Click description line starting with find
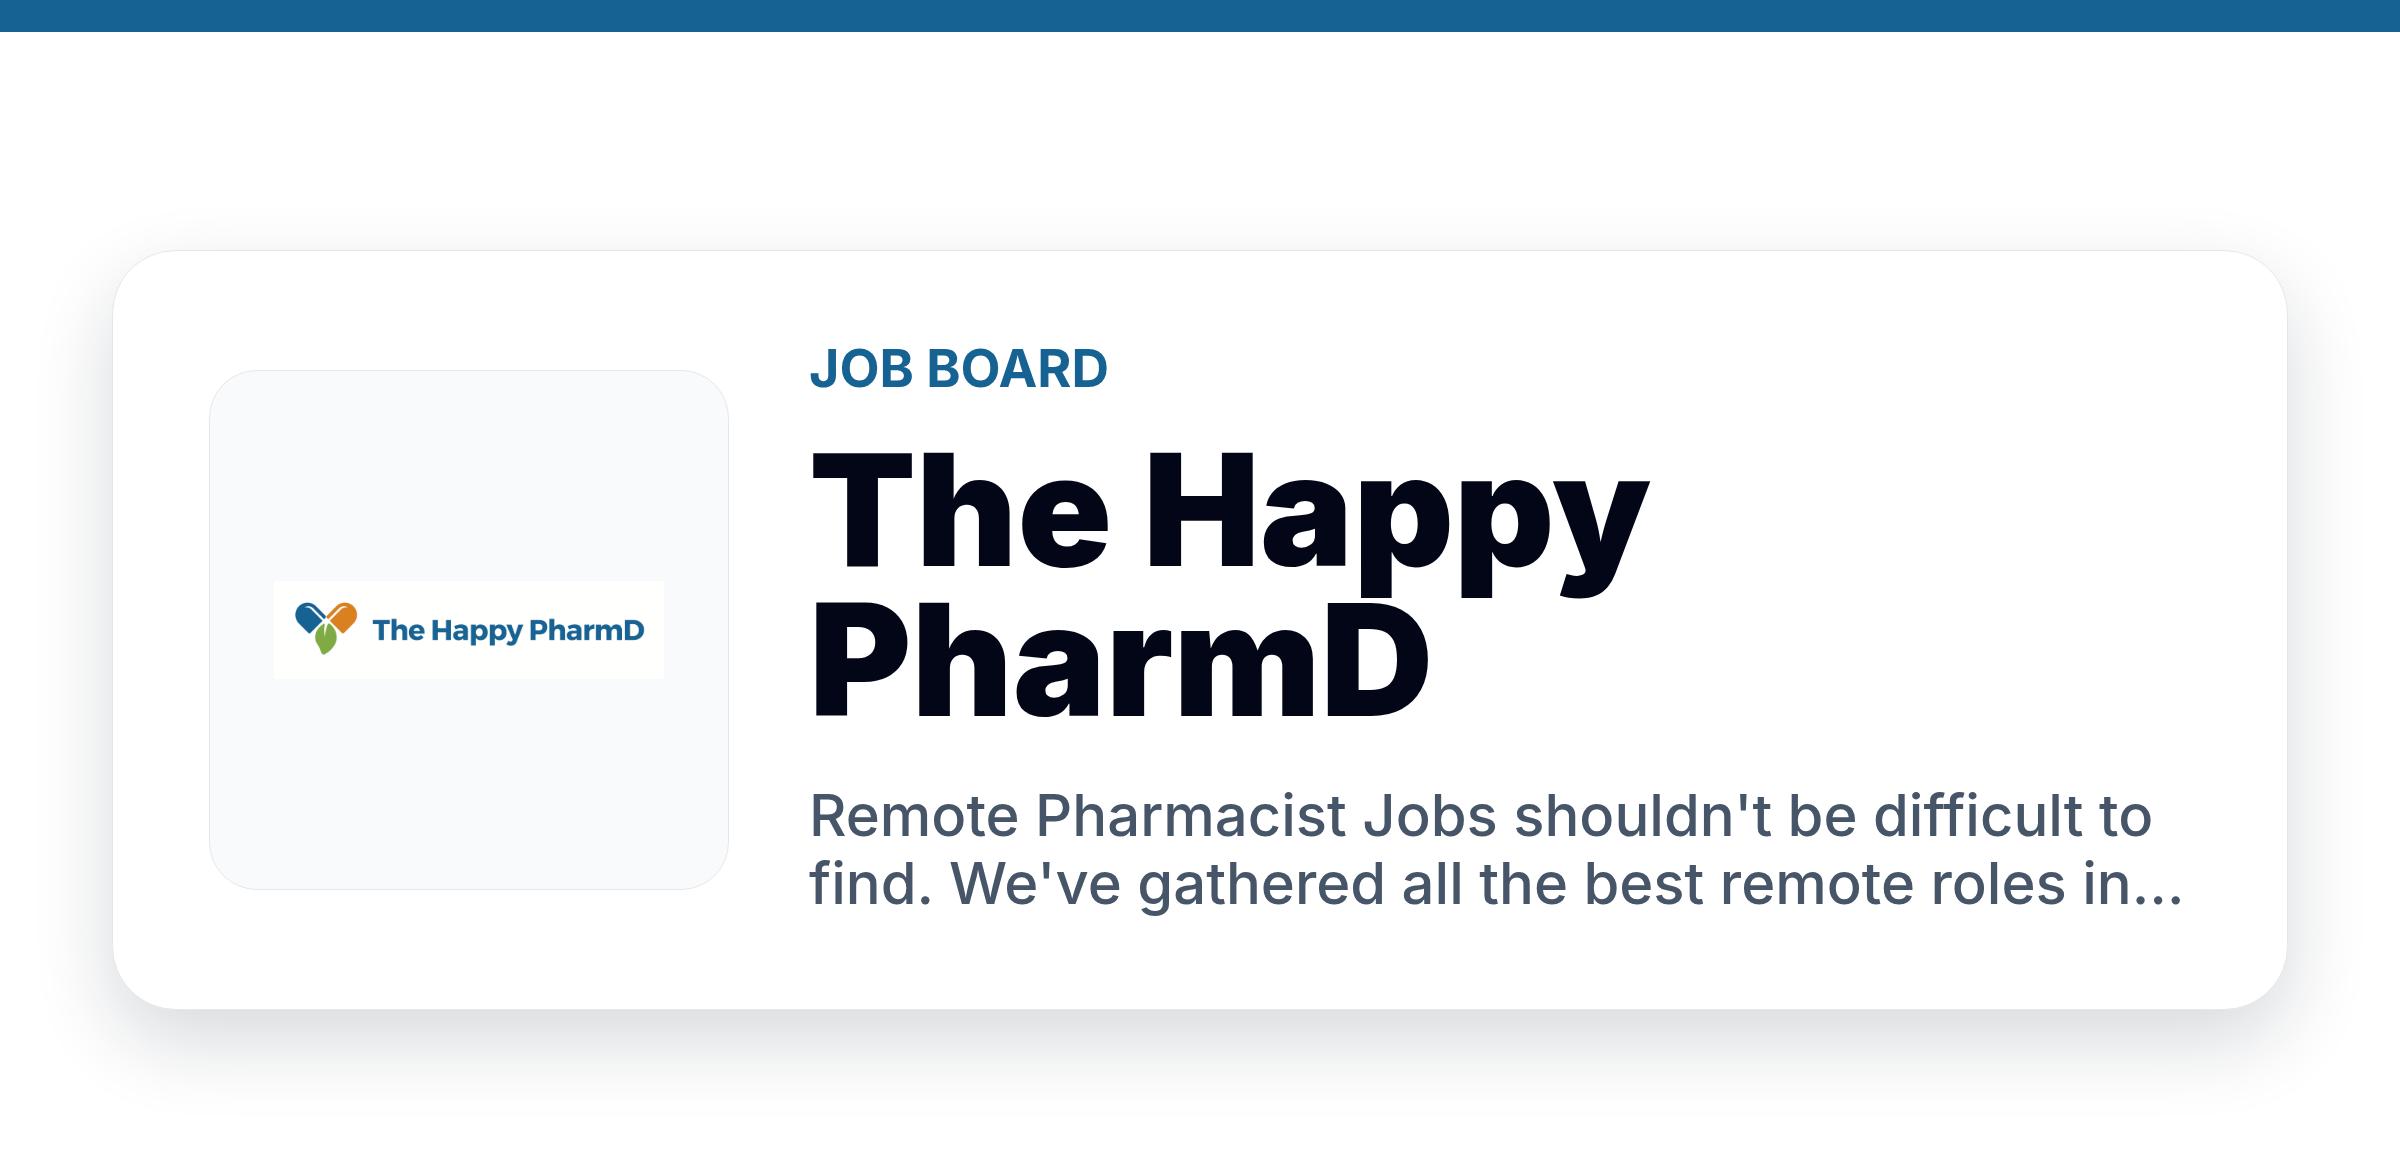 (x=1496, y=884)
